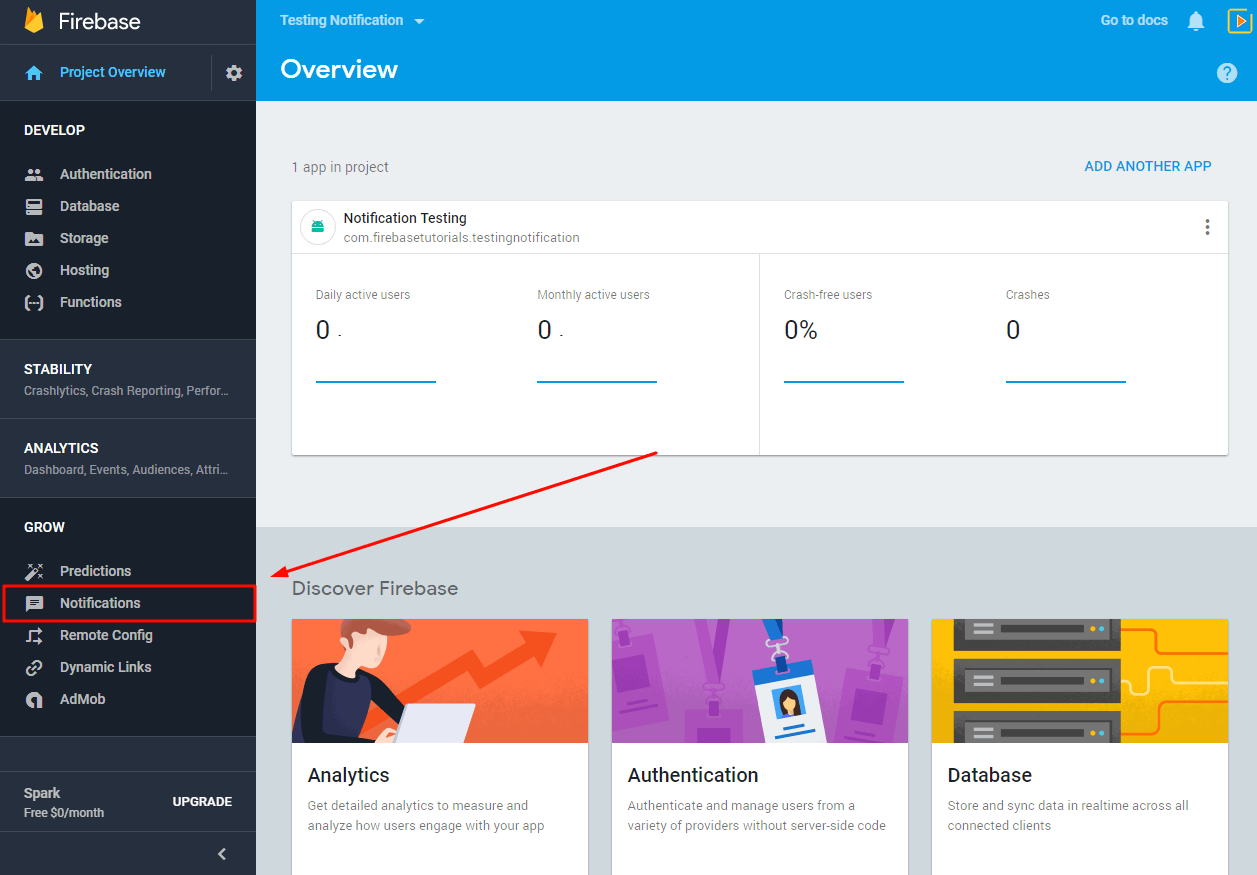This screenshot has width=1257, height=875.
Task: Open the Authentication section icon
Action: [x=33, y=173]
